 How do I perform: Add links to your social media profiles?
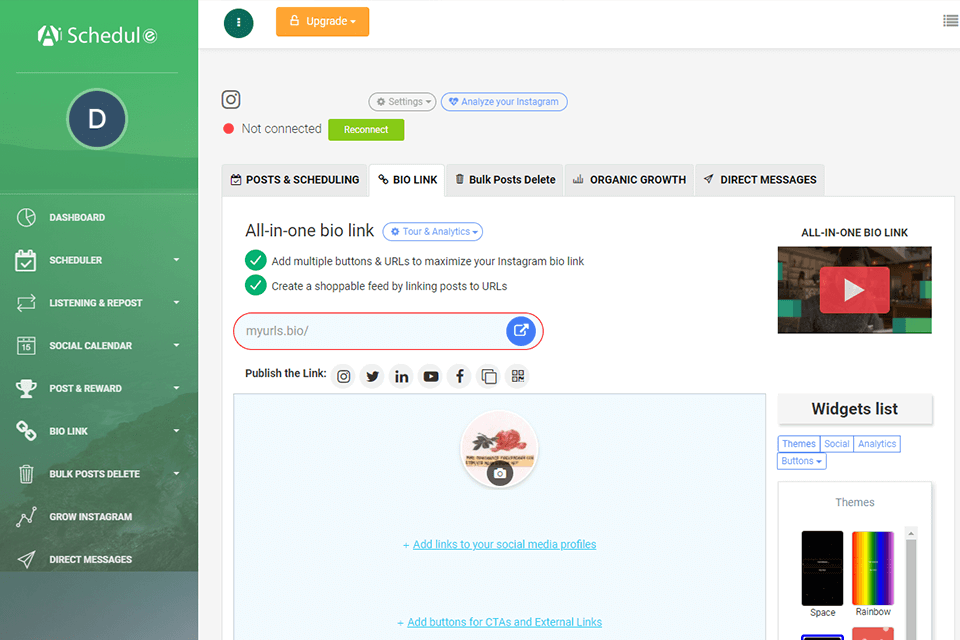[x=504, y=544]
